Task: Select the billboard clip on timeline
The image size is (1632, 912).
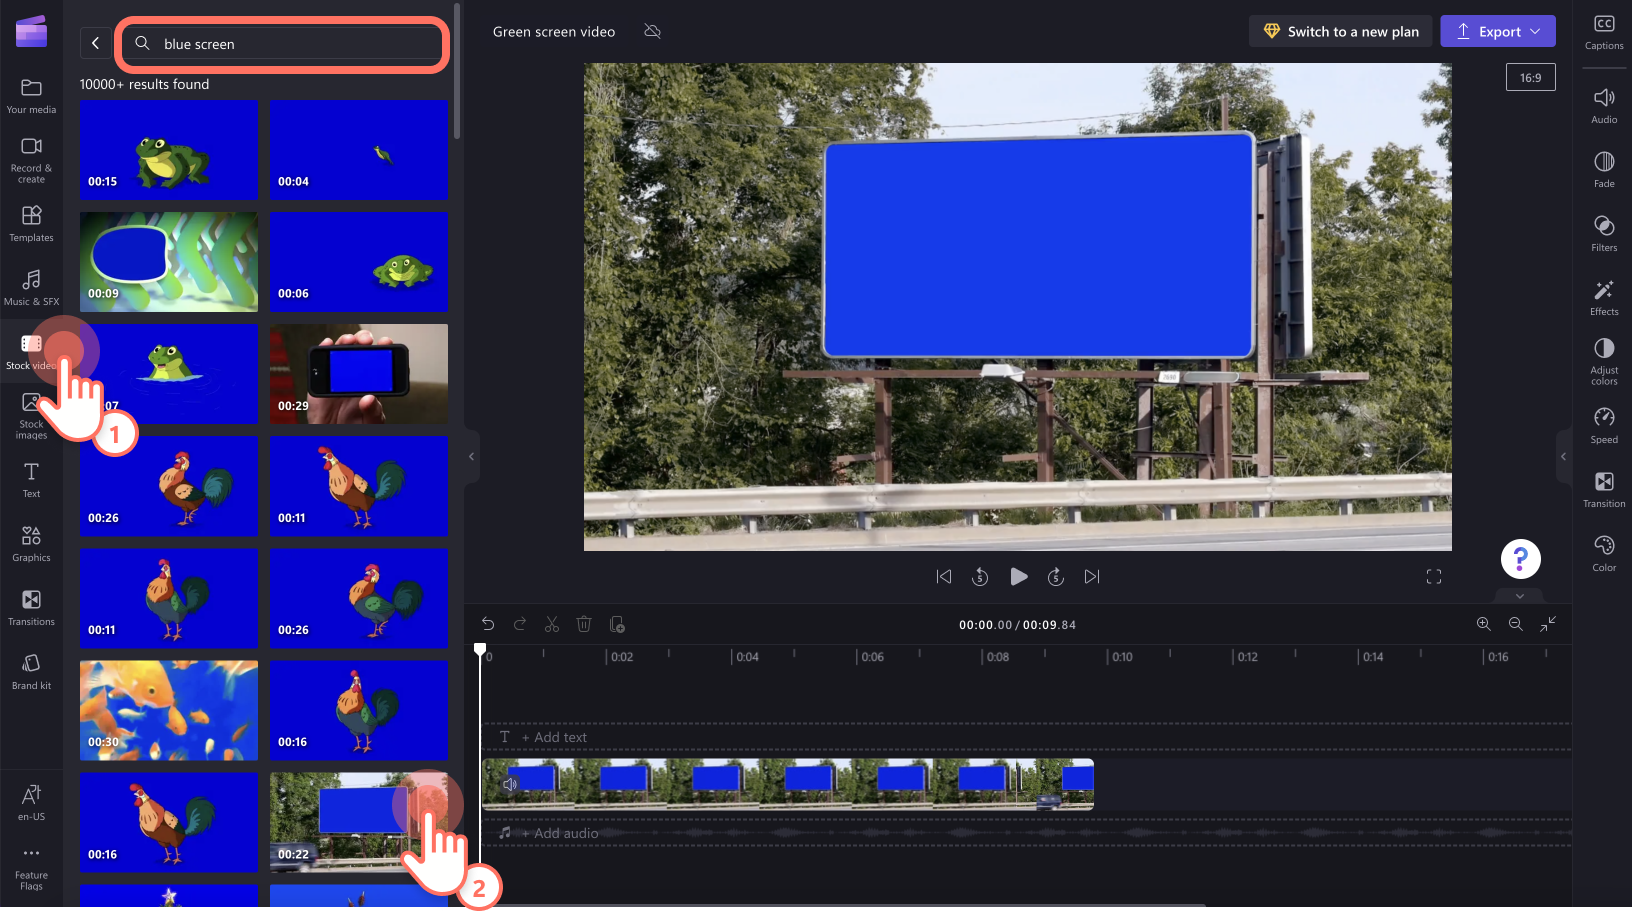Action: (788, 785)
